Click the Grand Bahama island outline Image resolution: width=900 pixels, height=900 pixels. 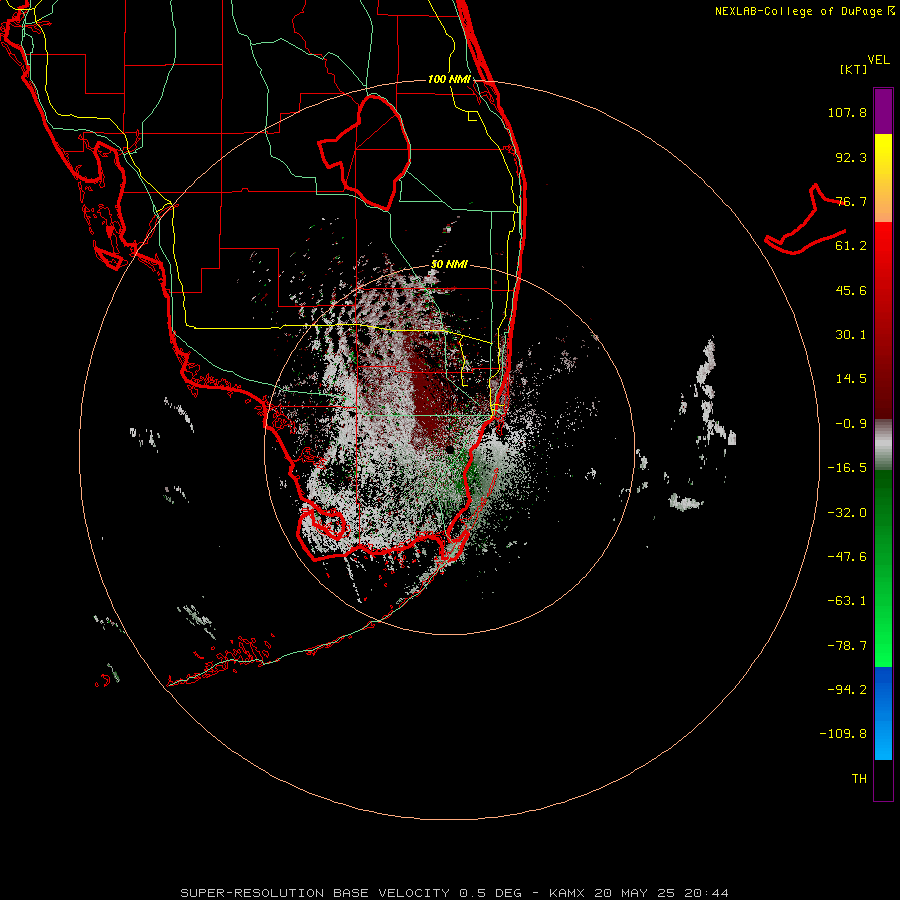tap(805, 221)
